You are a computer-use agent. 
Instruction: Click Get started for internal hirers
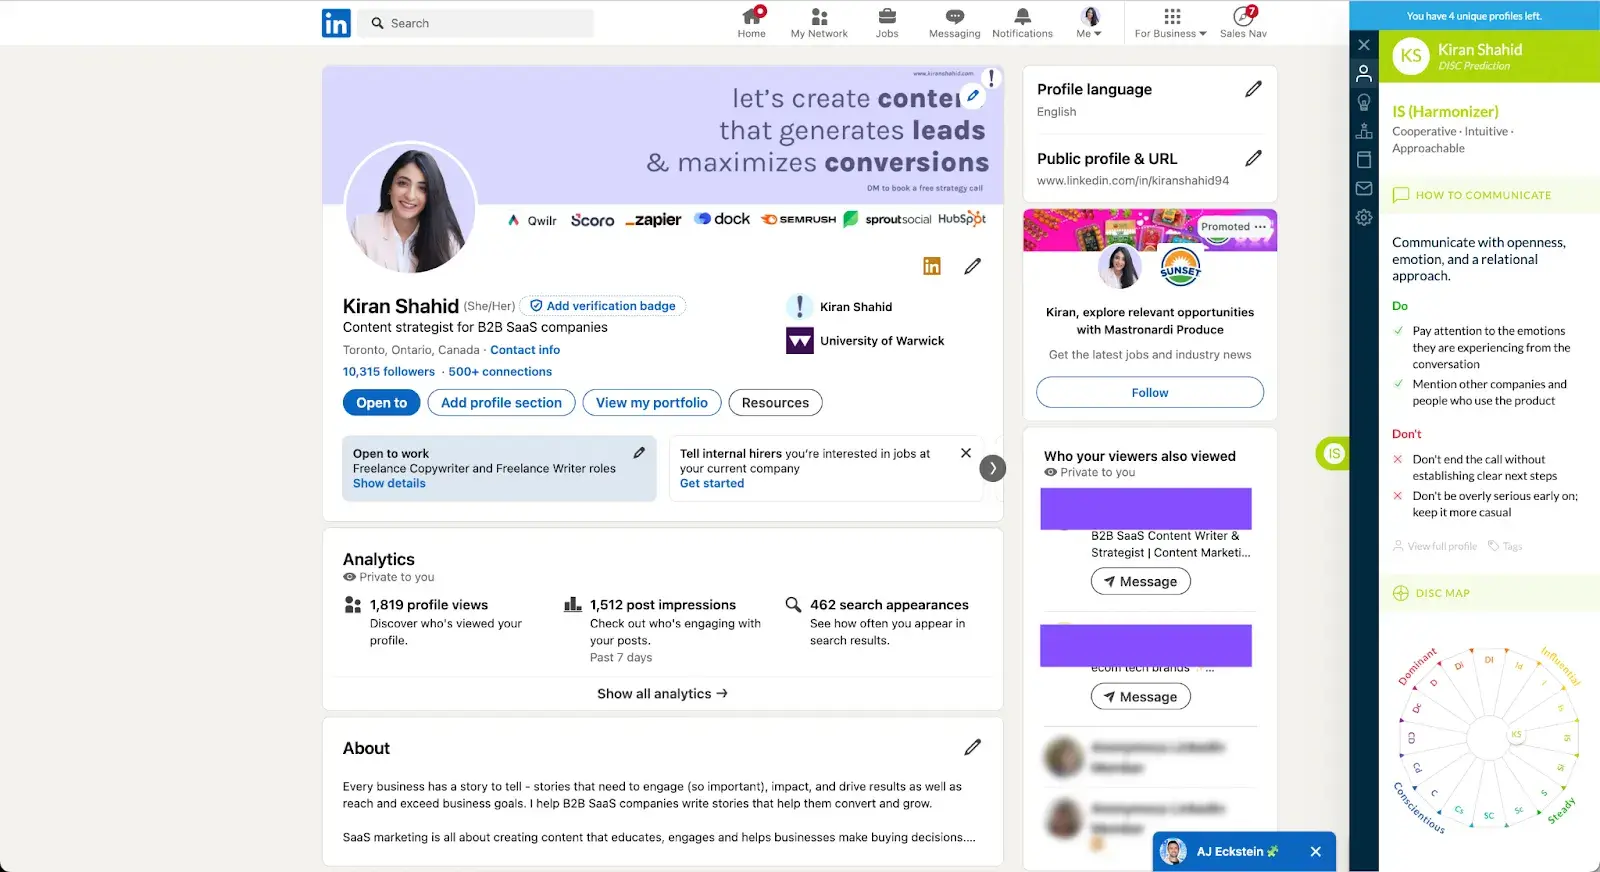click(x=712, y=483)
